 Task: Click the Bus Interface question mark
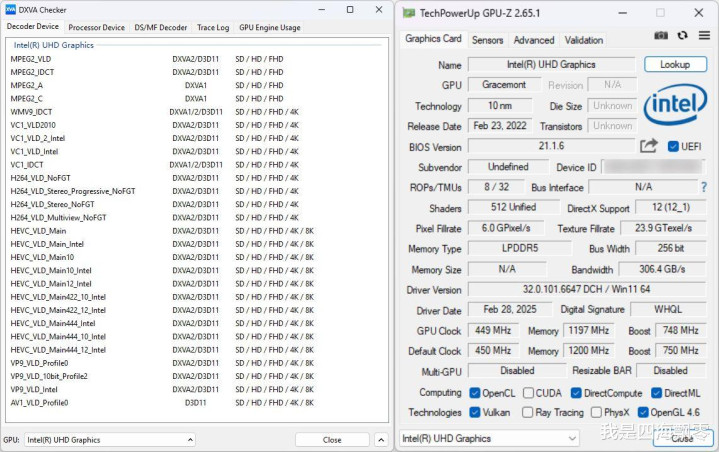point(704,187)
